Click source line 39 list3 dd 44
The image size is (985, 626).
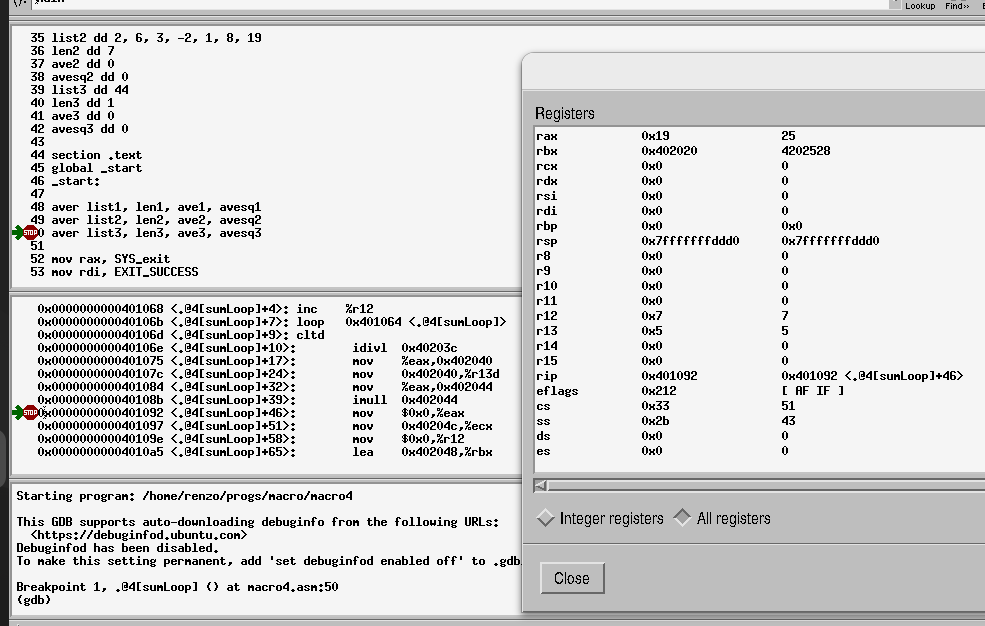pos(80,90)
